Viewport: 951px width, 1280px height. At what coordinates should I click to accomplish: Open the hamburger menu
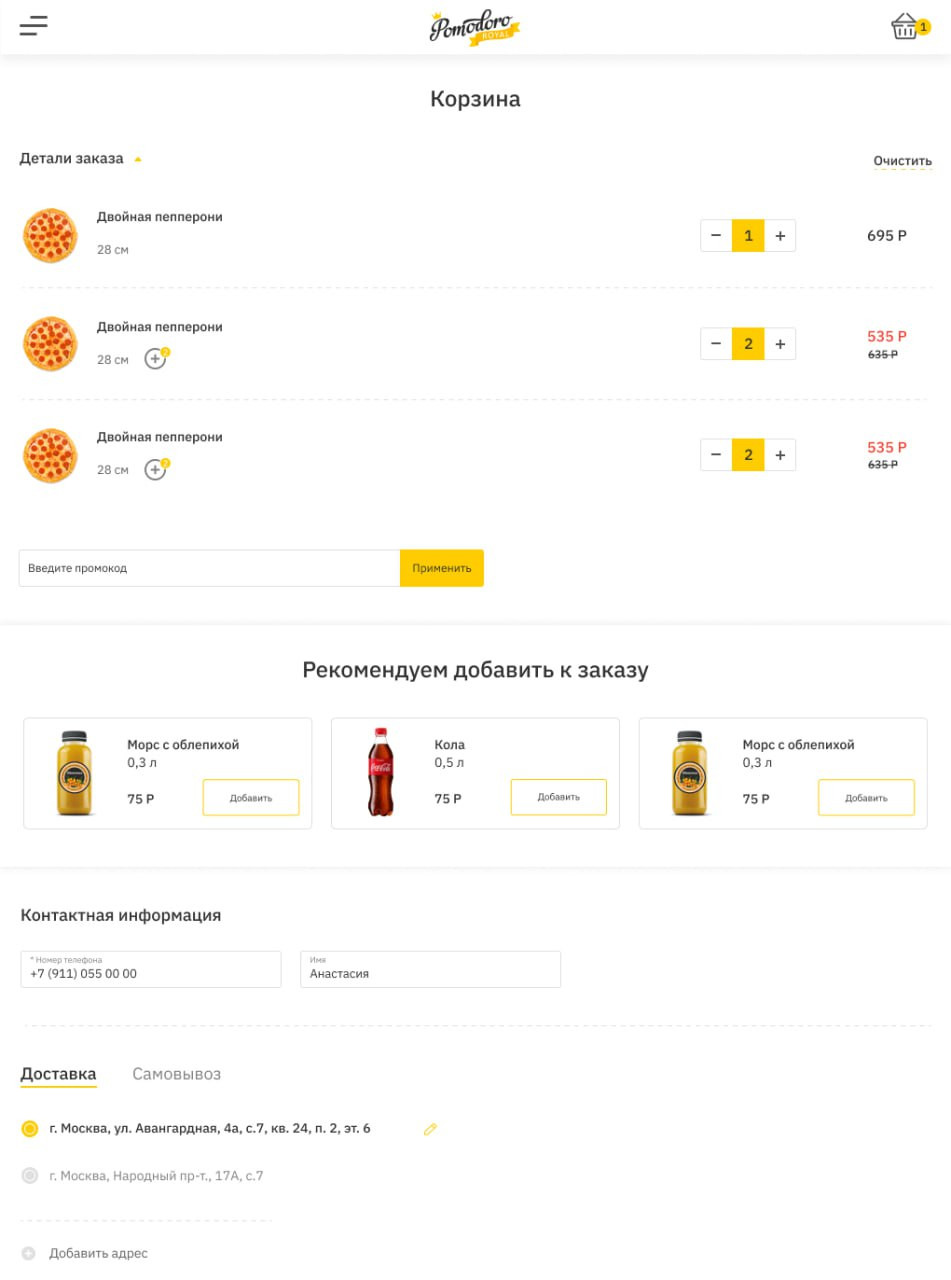click(33, 26)
